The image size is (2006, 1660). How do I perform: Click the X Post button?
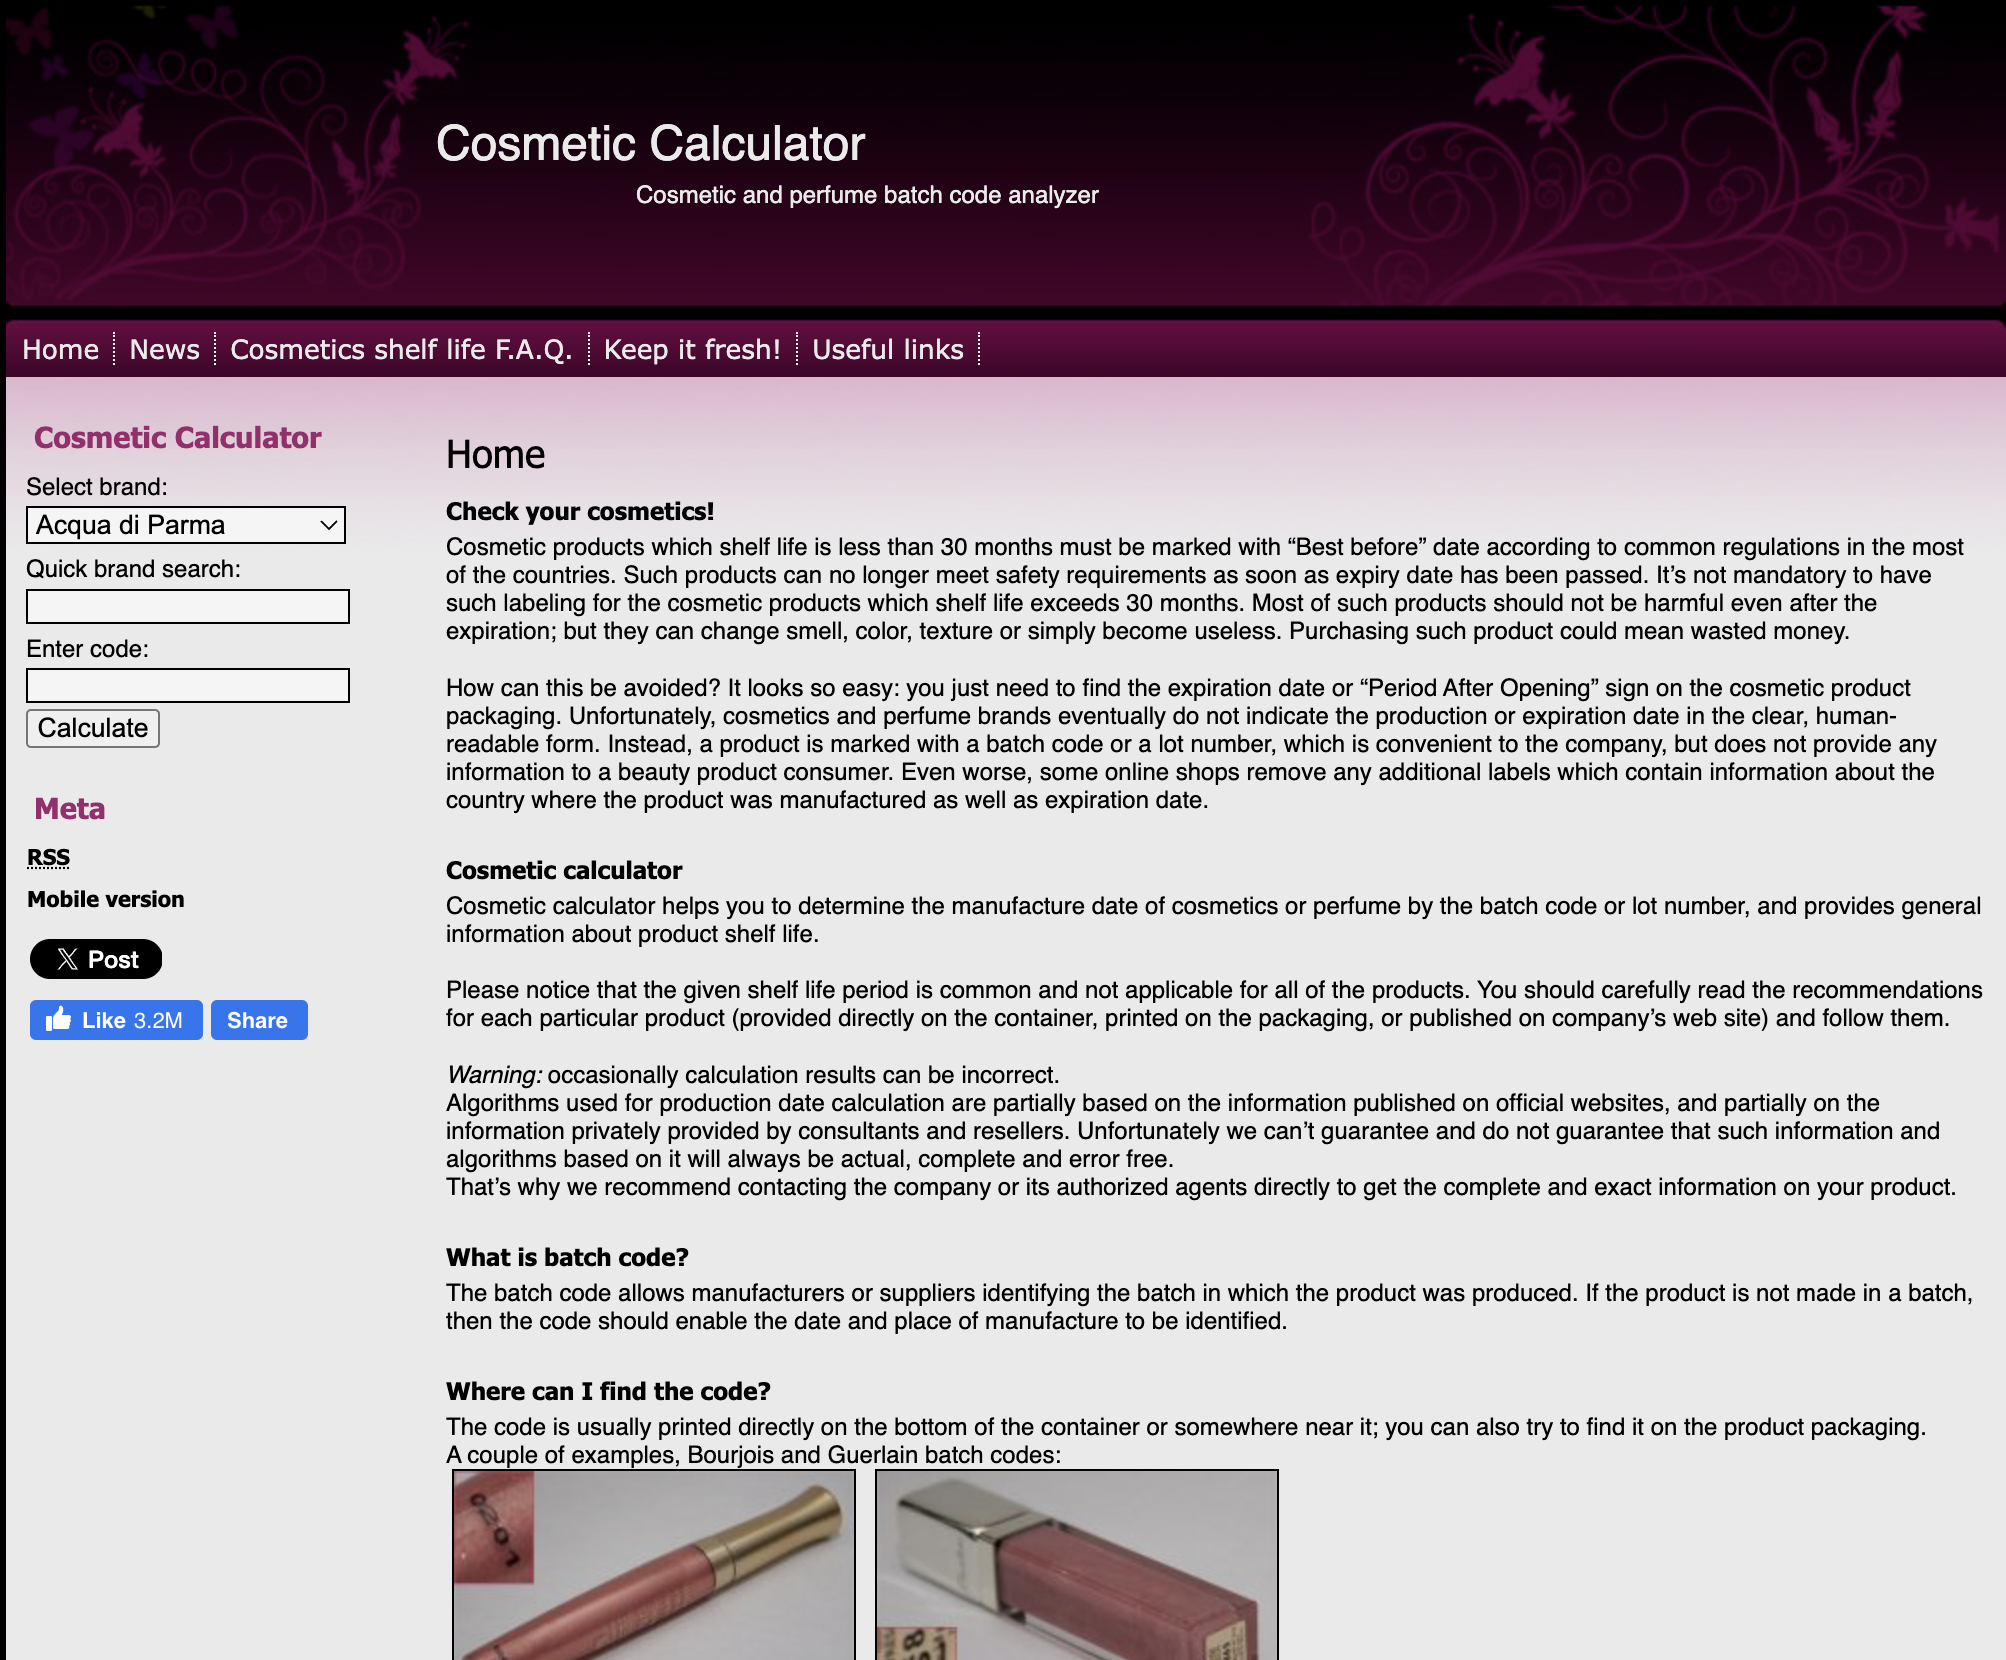(x=95, y=960)
